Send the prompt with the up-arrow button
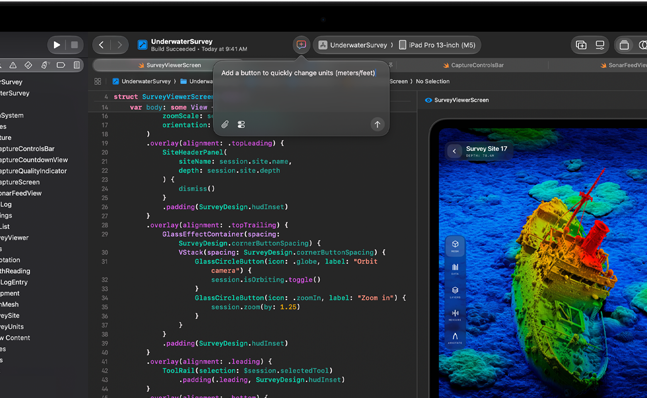The width and height of the screenshot is (647, 398). point(377,124)
